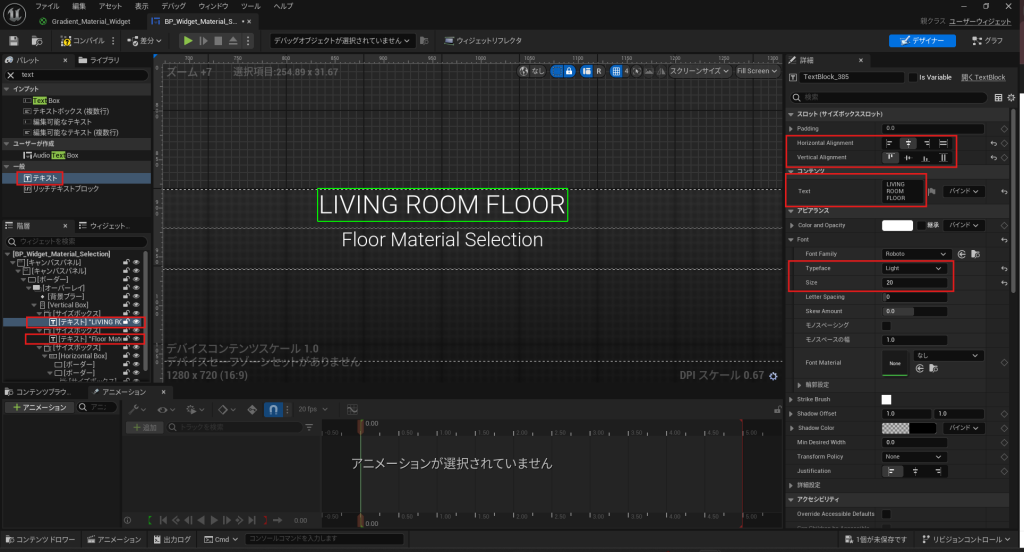1024x552 pixels.
Task: Click the Save floppy disk icon
Action: pos(14,40)
